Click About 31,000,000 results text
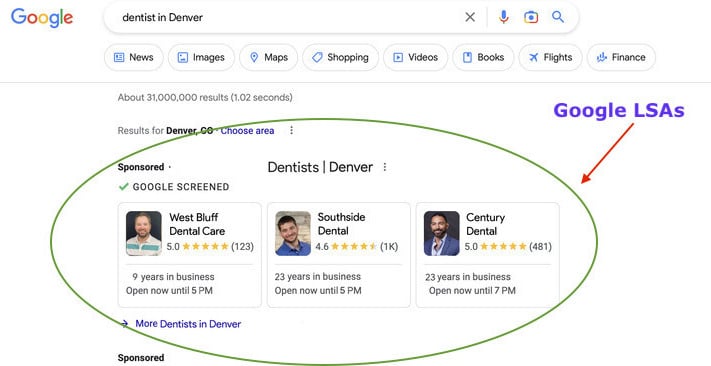Image resolution: width=711 pixels, height=366 pixels. pyautogui.click(x=205, y=97)
